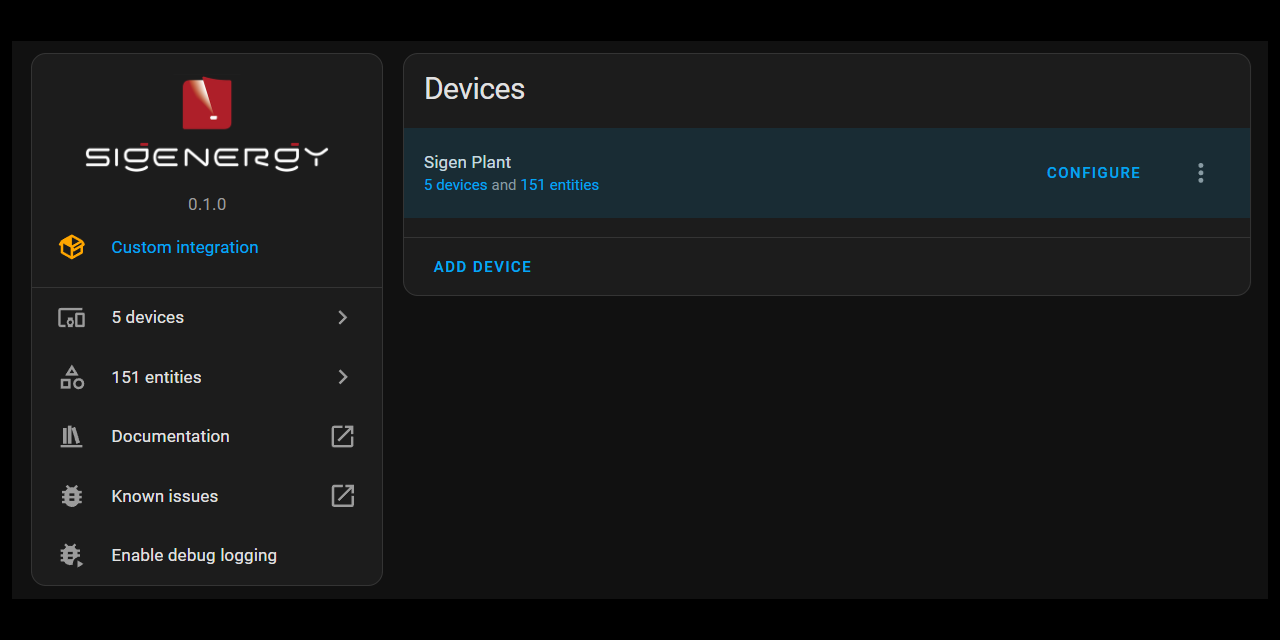Open the three-dot menu for Sigen Plant
This screenshot has width=1280, height=640.
(1201, 173)
